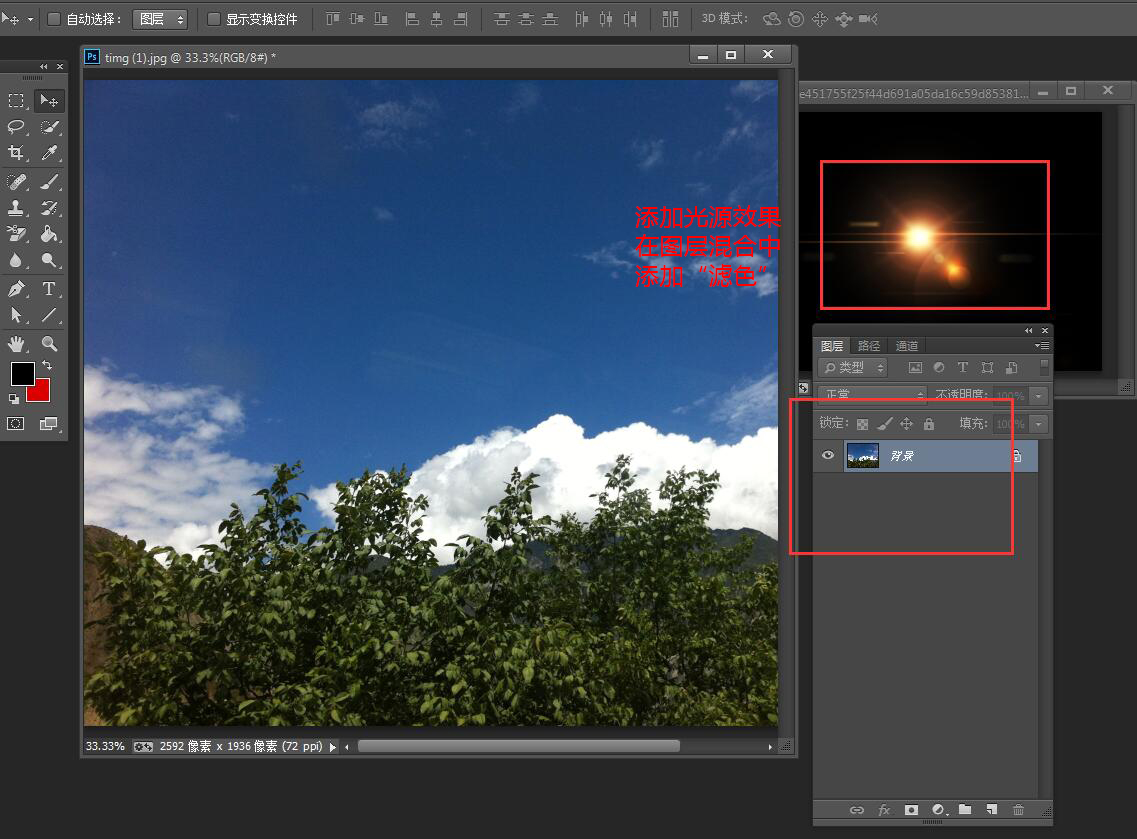This screenshot has height=839, width=1137.
Task: Select the Dodge tool
Action: click(49, 260)
